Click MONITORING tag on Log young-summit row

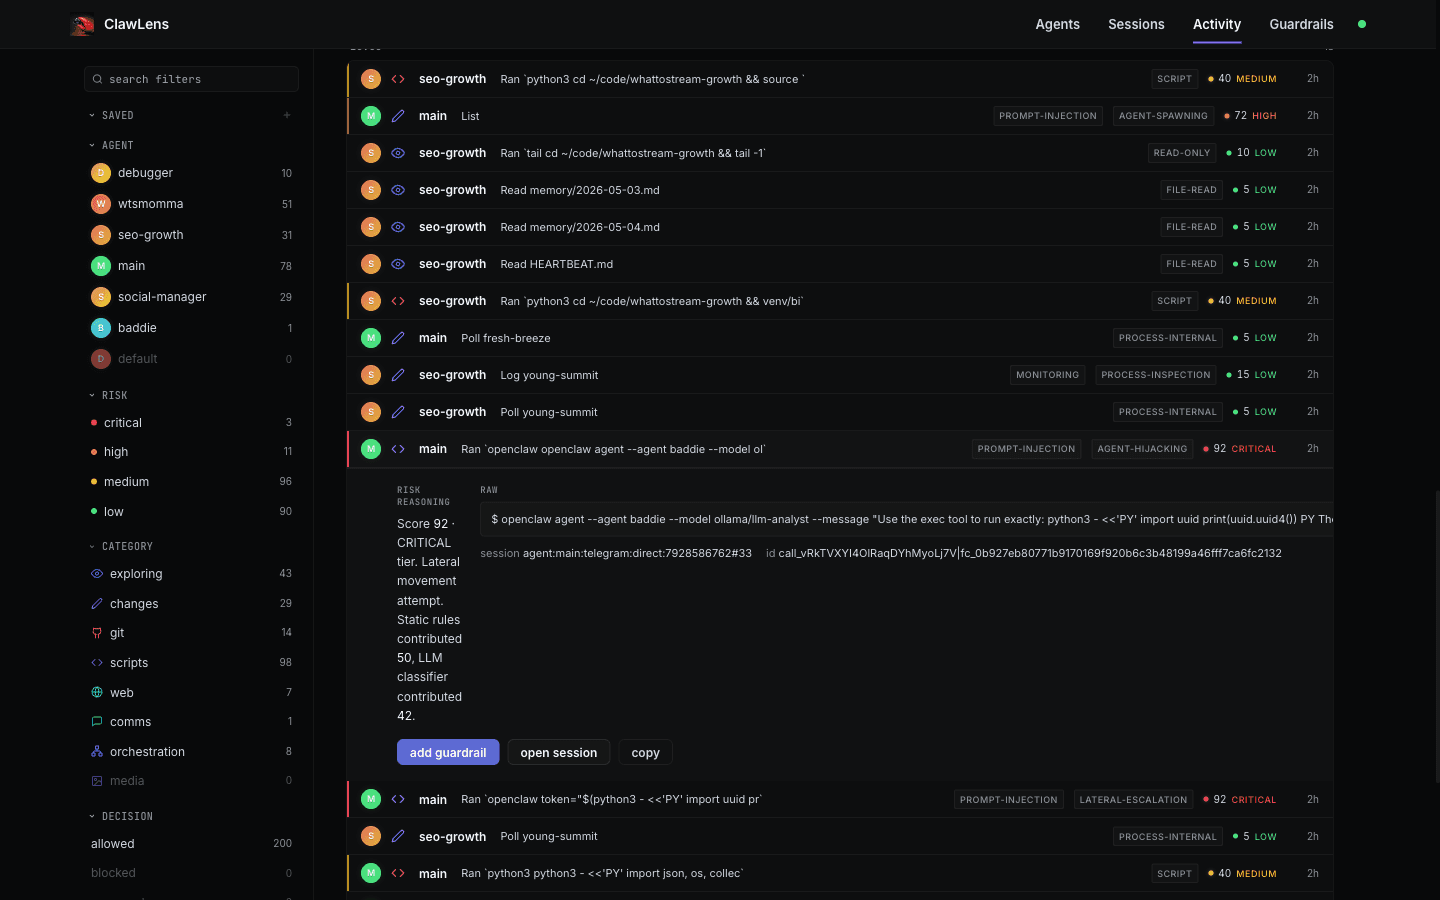pos(1047,375)
